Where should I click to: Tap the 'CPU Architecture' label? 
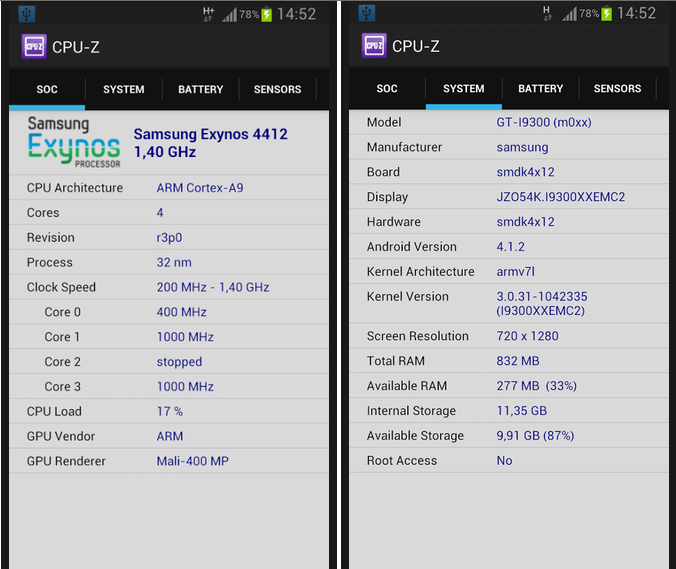(75, 188)
